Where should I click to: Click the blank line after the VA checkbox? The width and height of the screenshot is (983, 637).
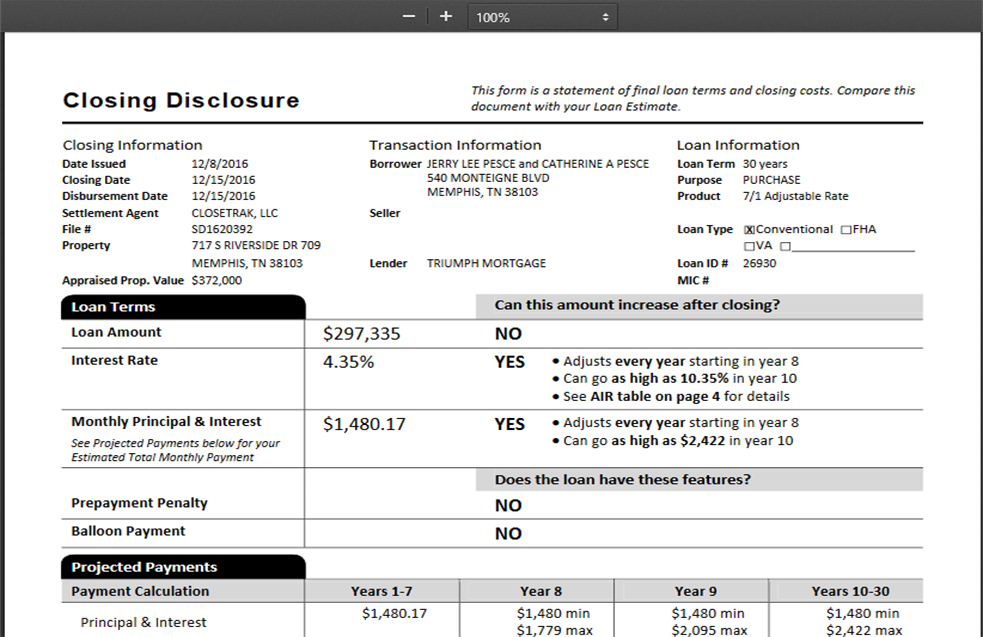(853, 246)
